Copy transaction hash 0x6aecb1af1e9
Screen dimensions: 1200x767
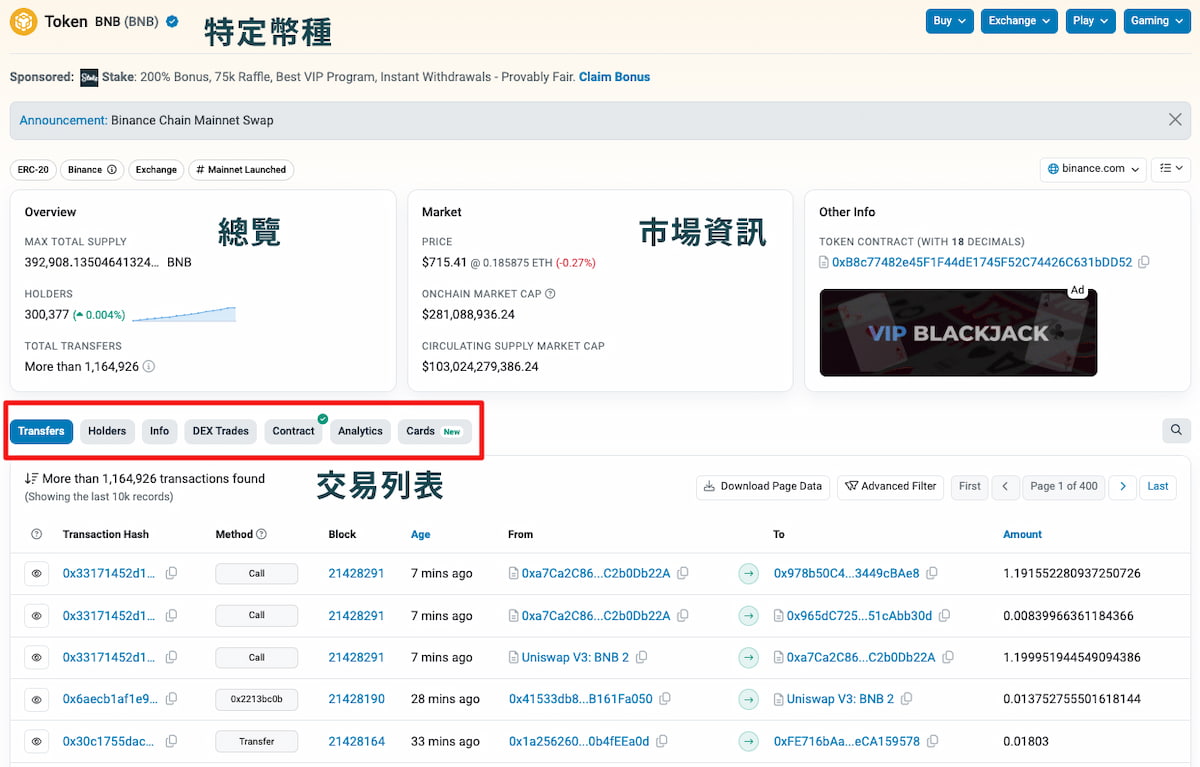click(x=172, y=699)
